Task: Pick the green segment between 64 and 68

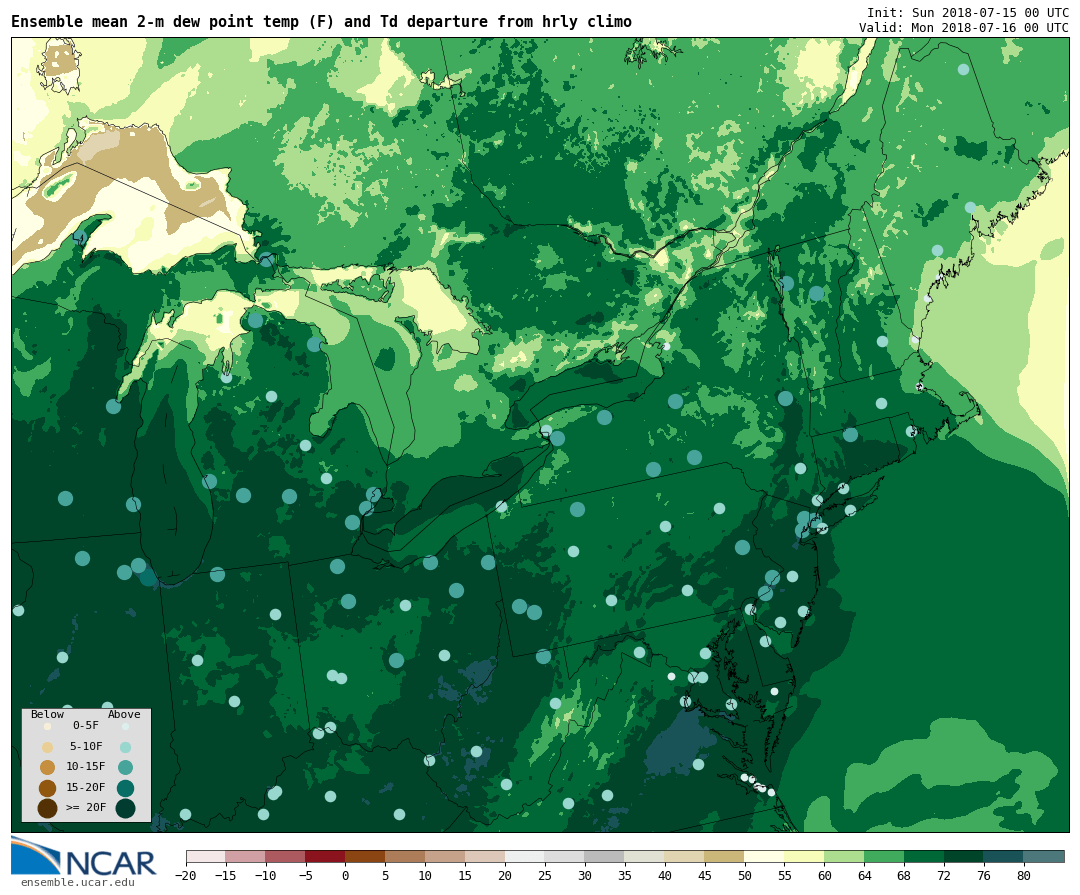Action: pyautogui.click(x=884, y=856)
